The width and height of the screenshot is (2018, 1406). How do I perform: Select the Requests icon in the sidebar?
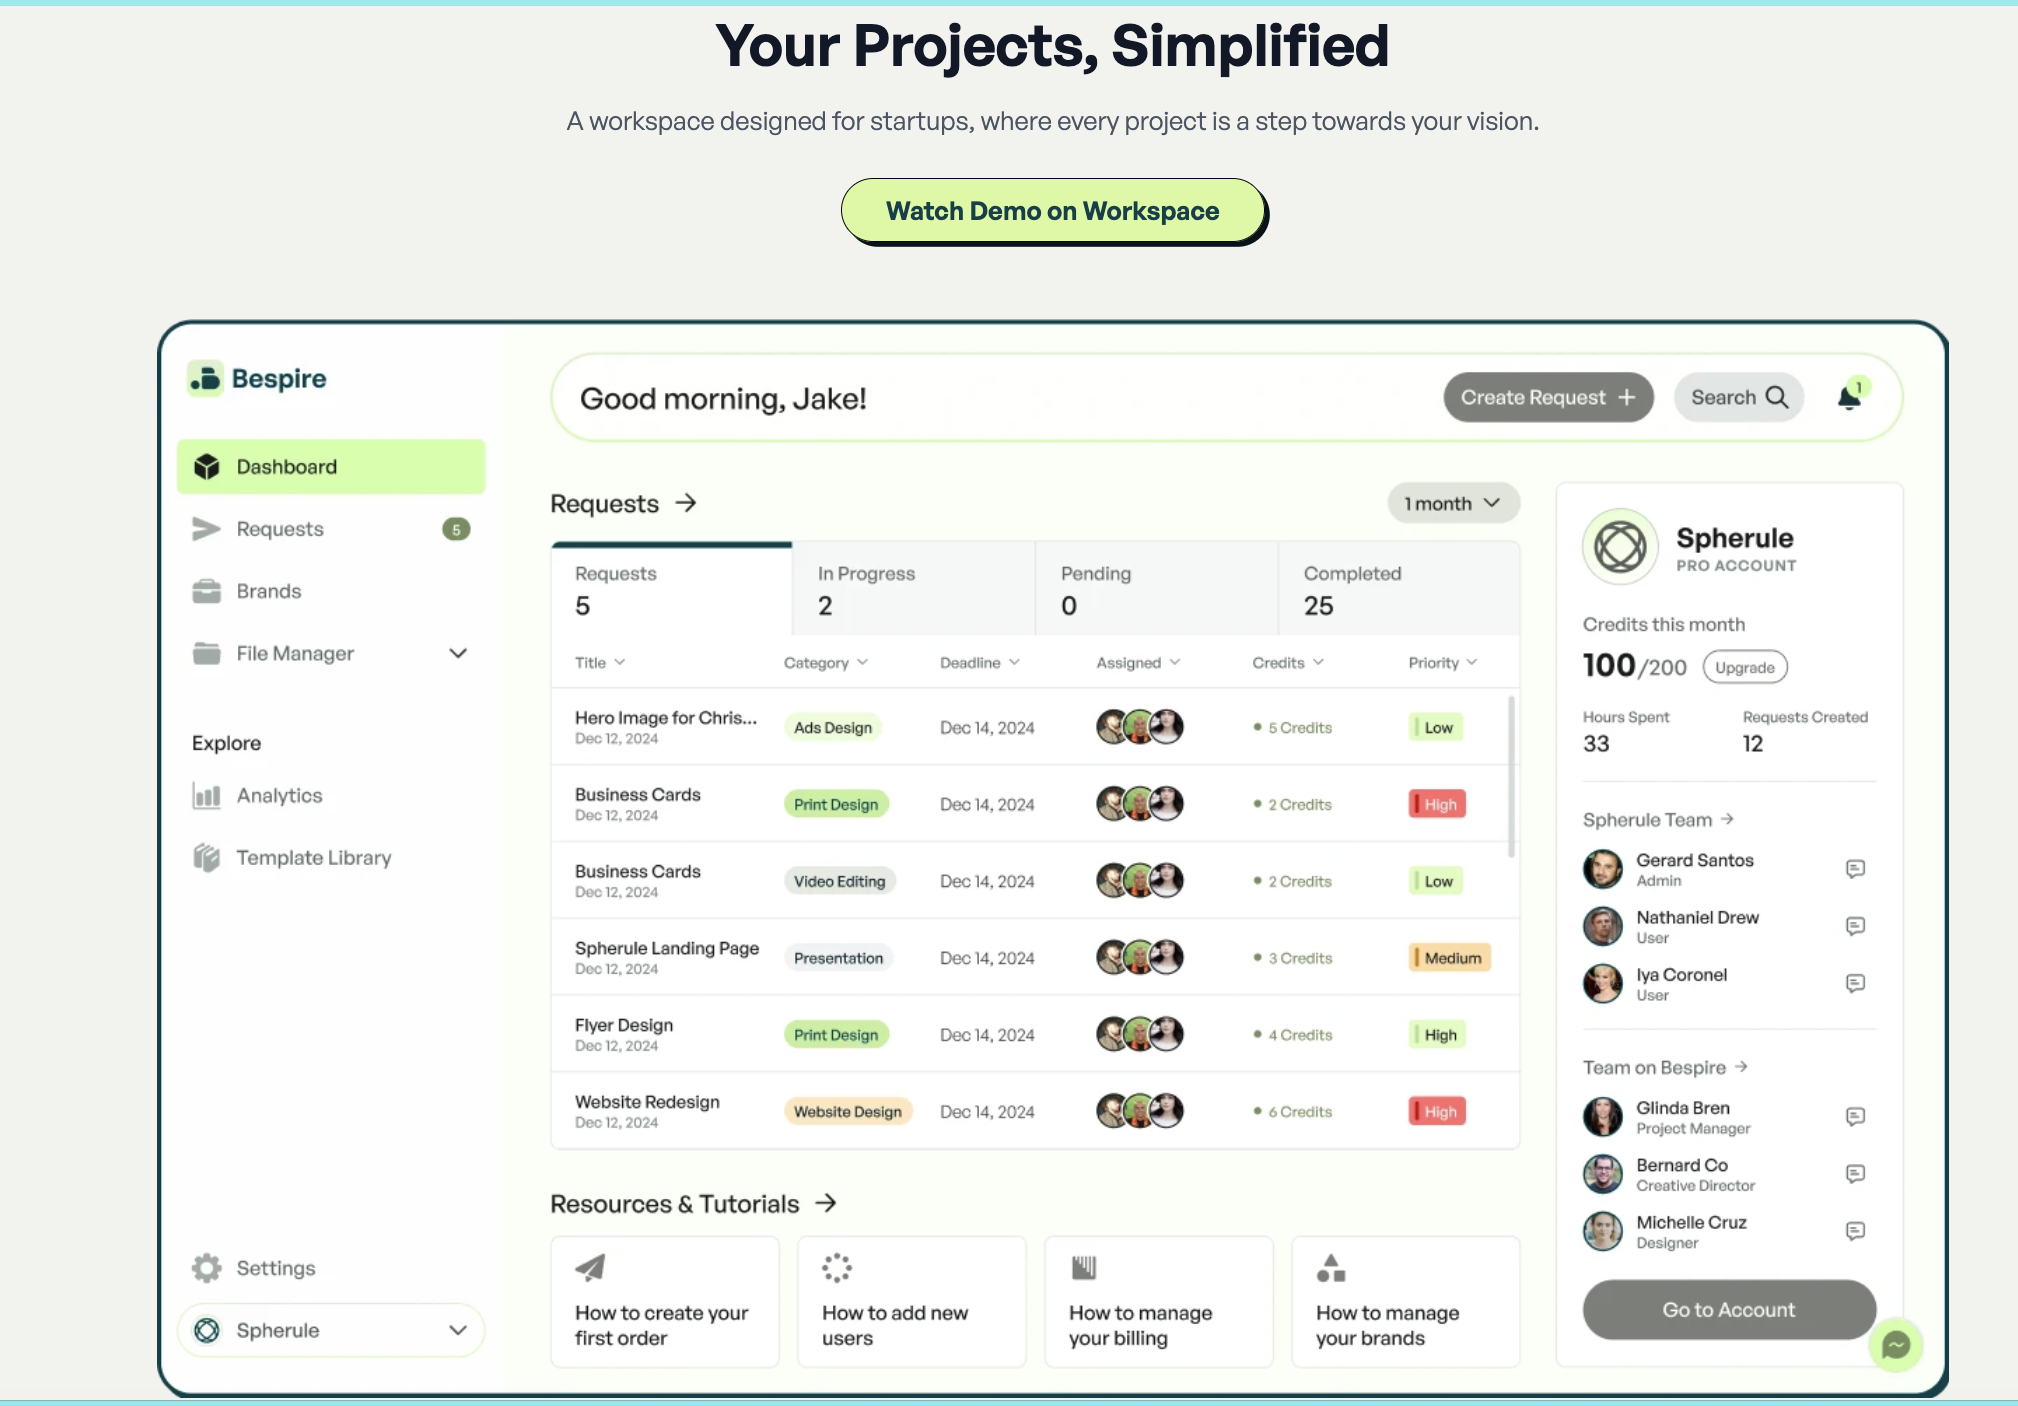pyautogui.click(x=206, y=529)
